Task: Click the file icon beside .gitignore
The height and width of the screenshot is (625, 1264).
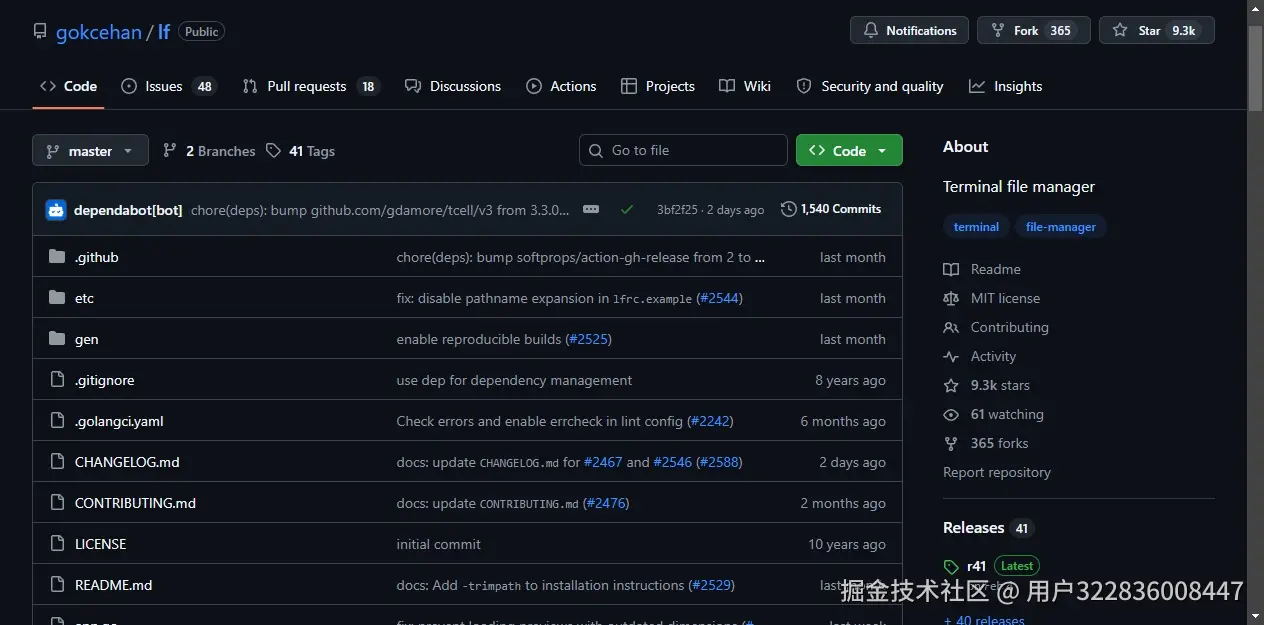Action: pyautogui.click(x=57, y=380)
